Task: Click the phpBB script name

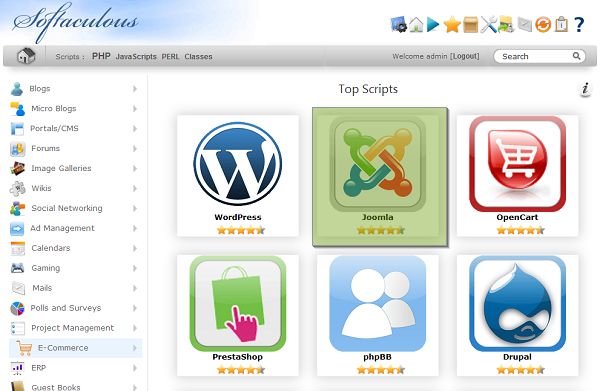Action: (377, 357)
